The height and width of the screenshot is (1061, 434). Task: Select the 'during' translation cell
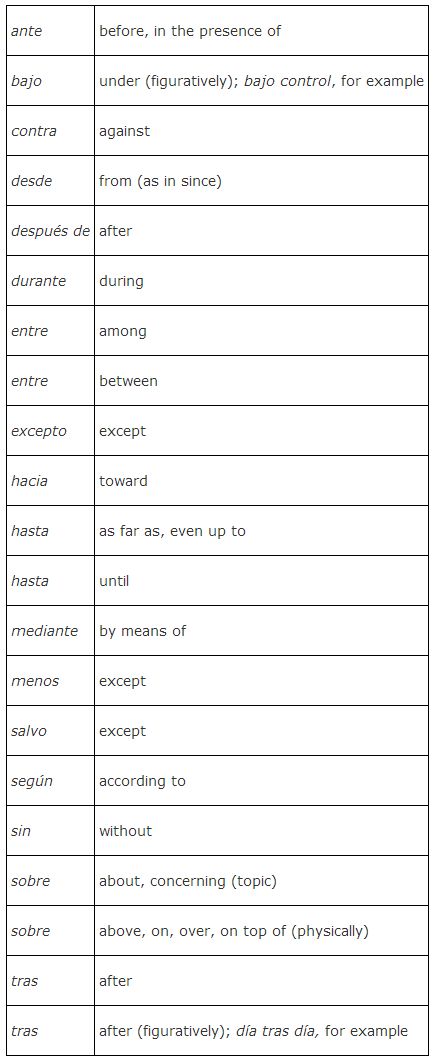[261, 281]
